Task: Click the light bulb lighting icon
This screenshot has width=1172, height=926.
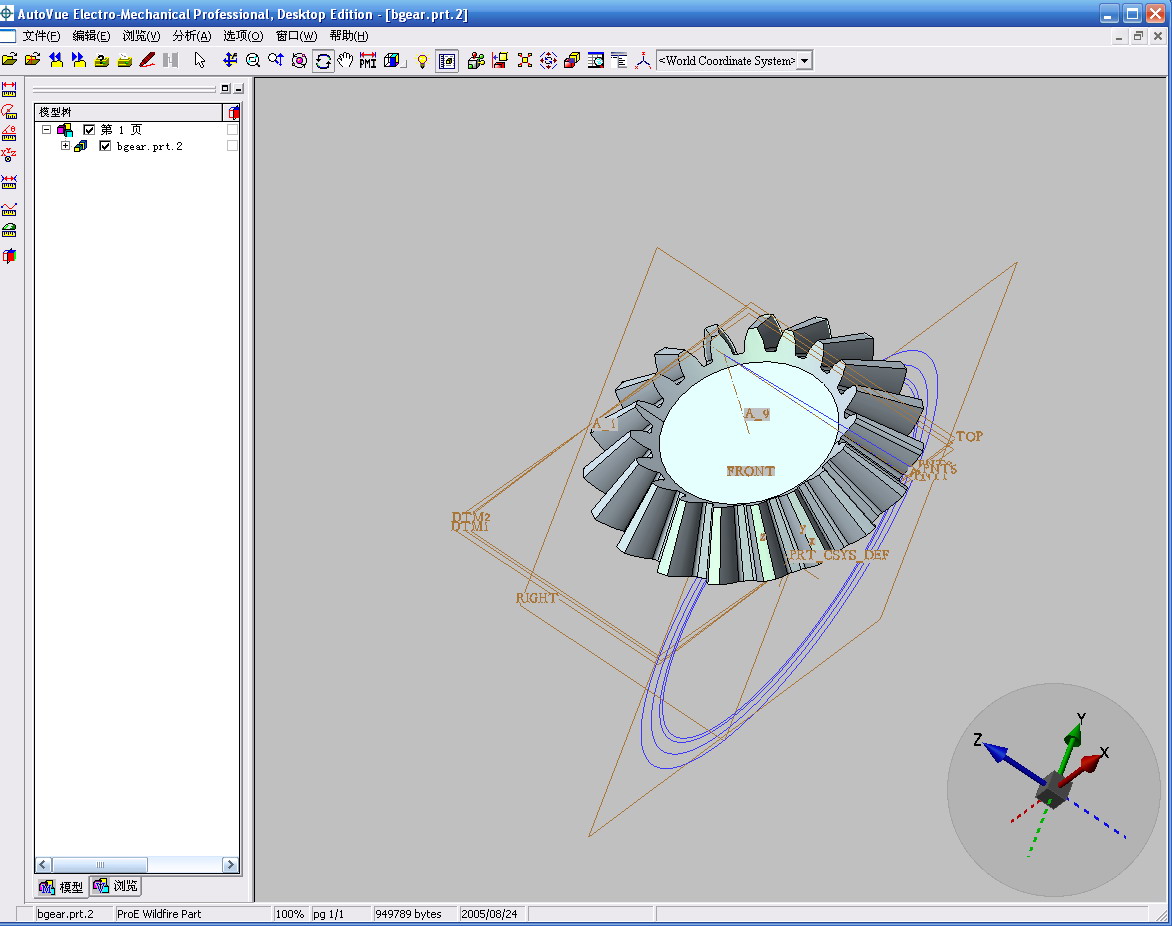Action: point(422,61)
